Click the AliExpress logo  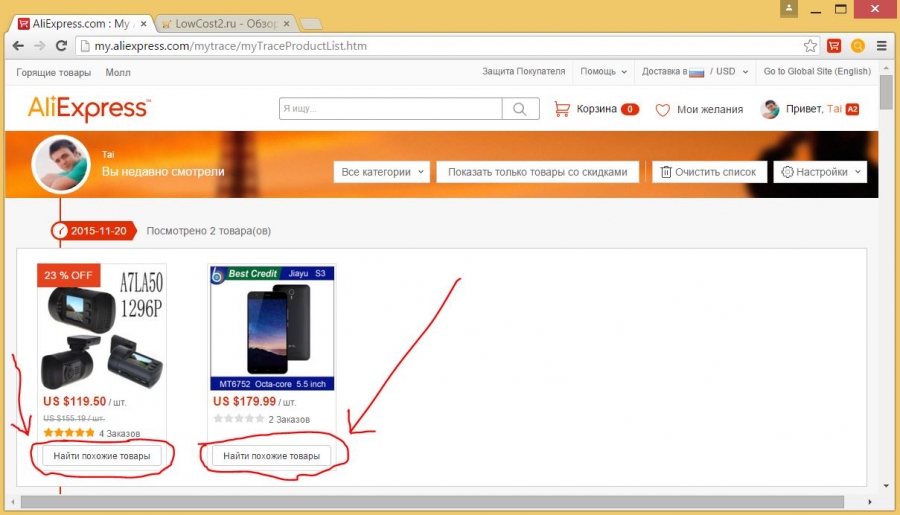click(x=89, y=108)
